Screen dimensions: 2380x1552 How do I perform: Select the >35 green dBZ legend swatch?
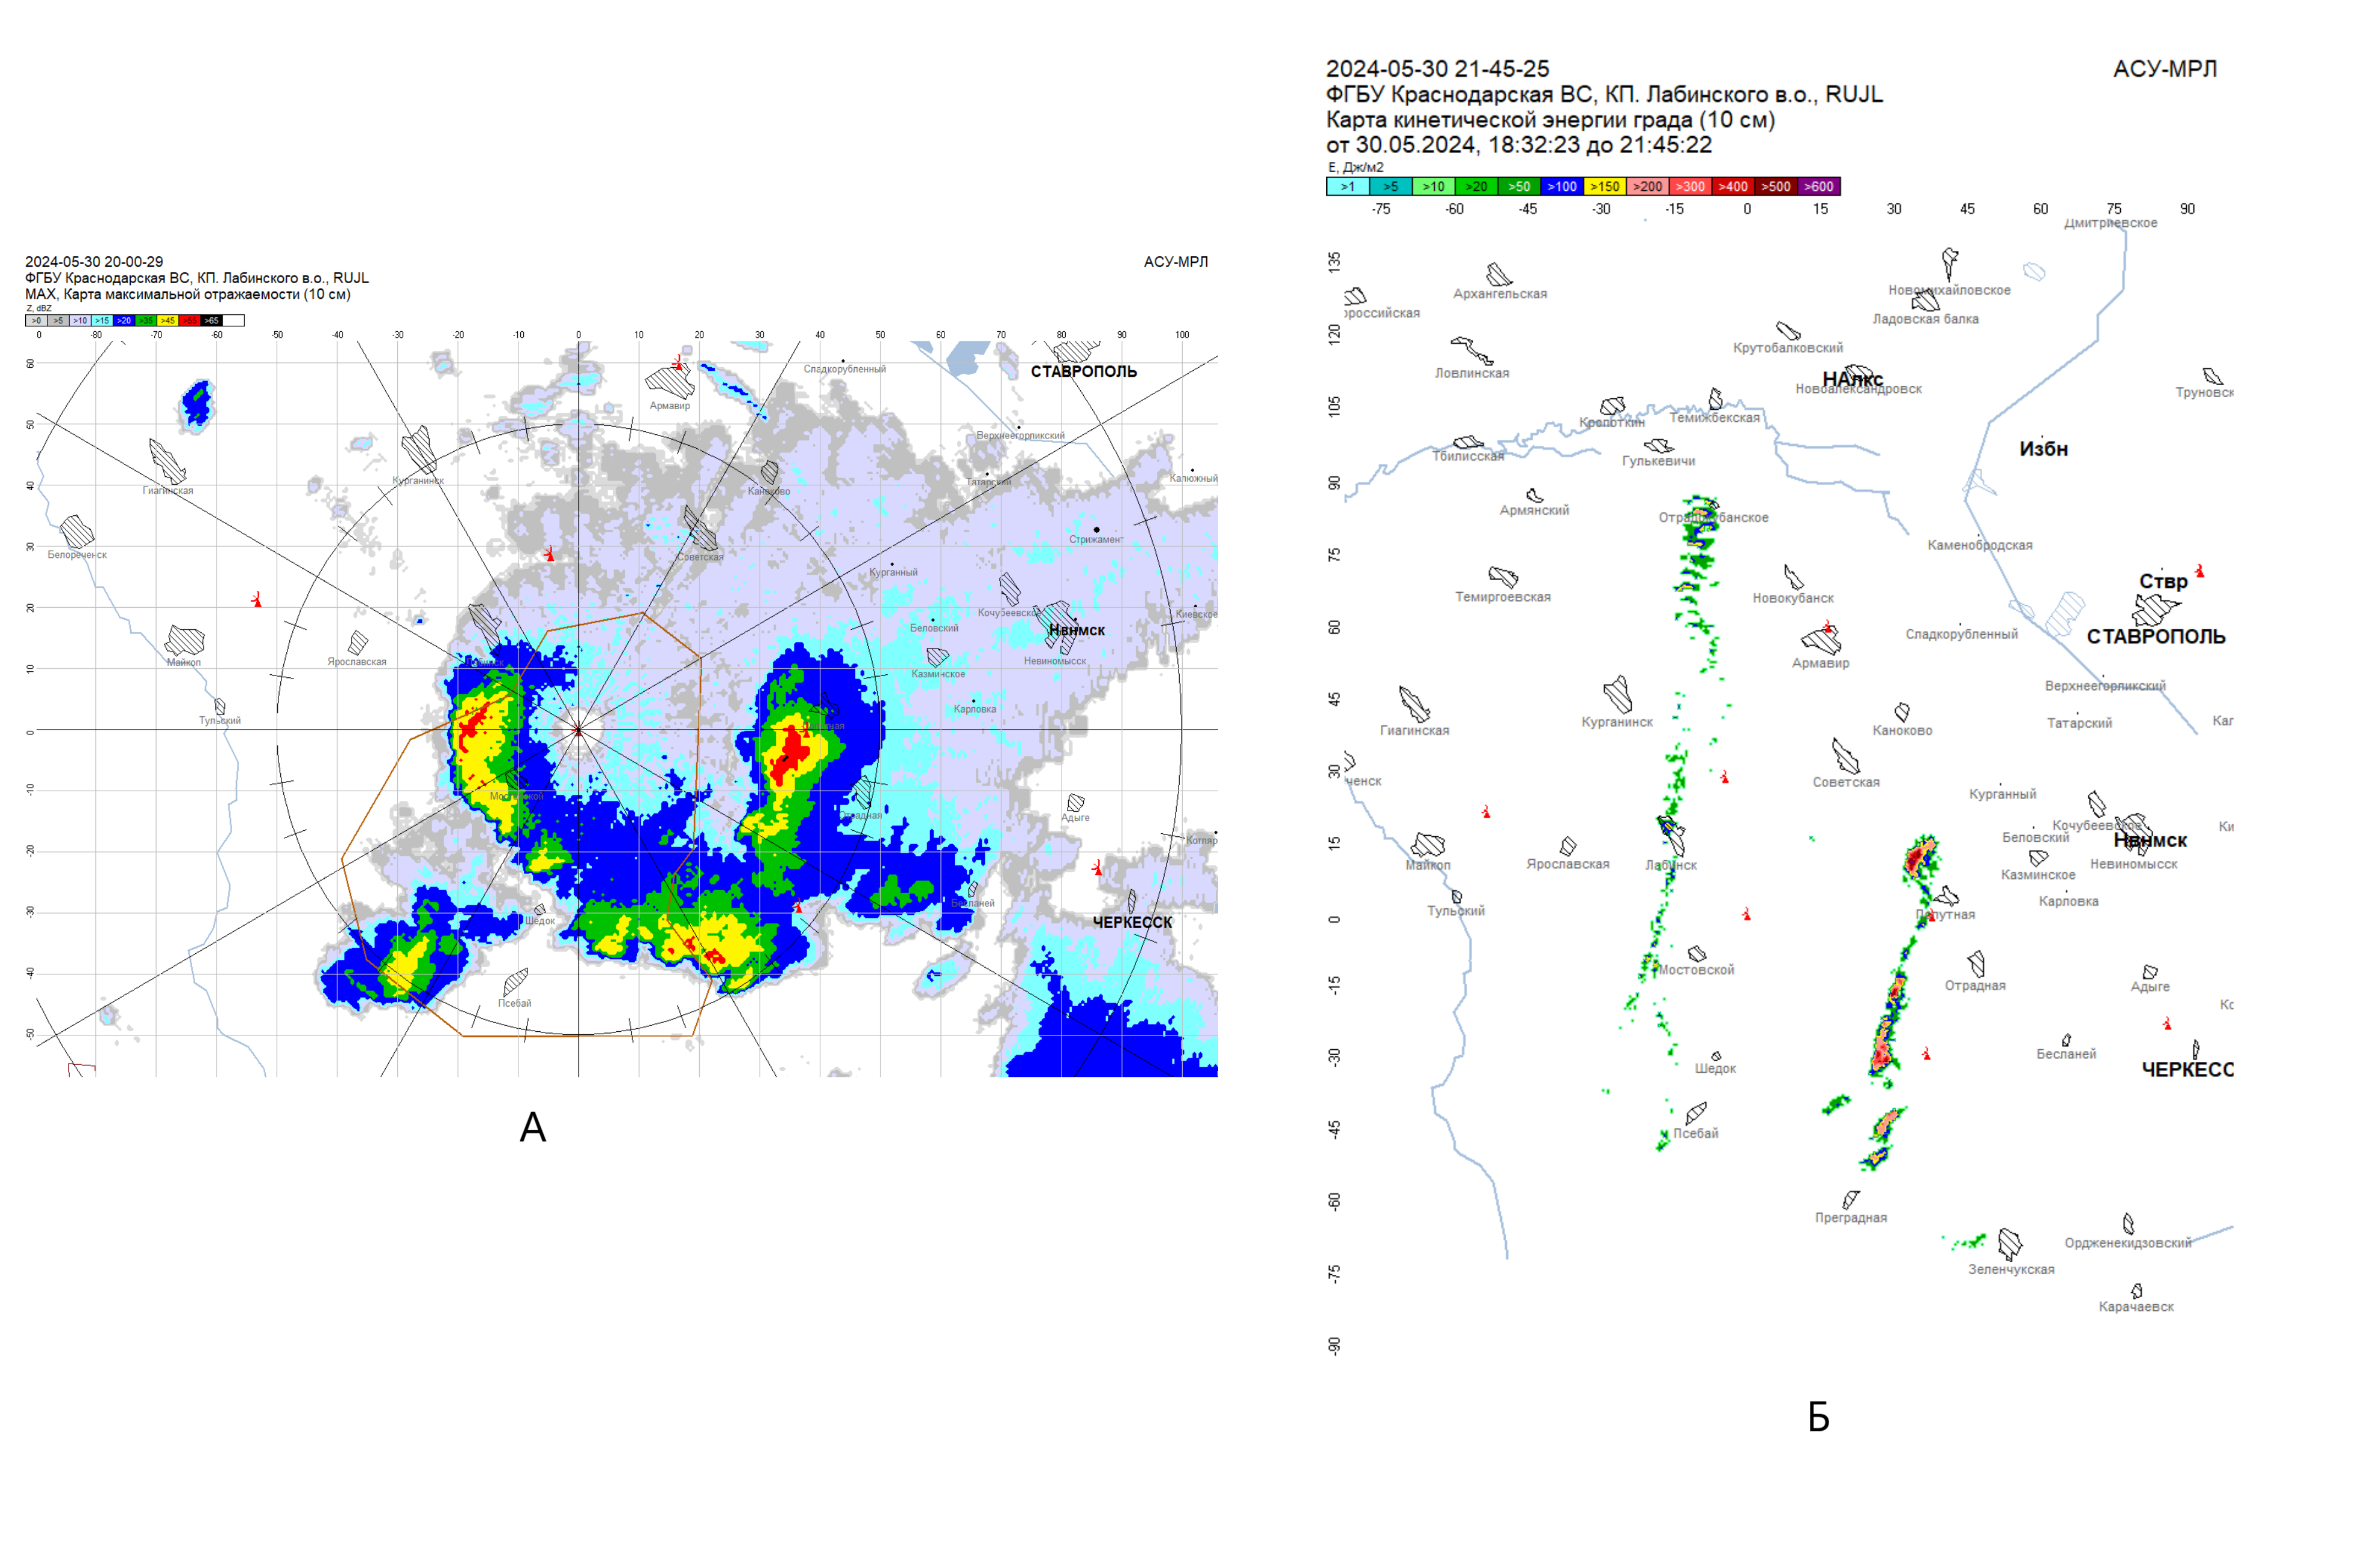146,321
